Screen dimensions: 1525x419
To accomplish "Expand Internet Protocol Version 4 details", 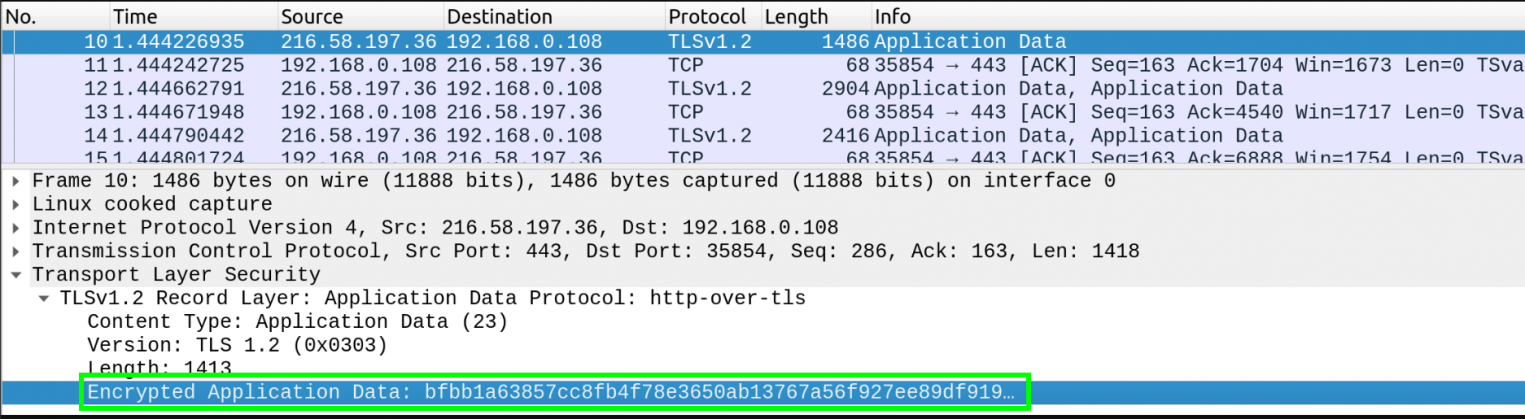I will (x=17, y=228).
